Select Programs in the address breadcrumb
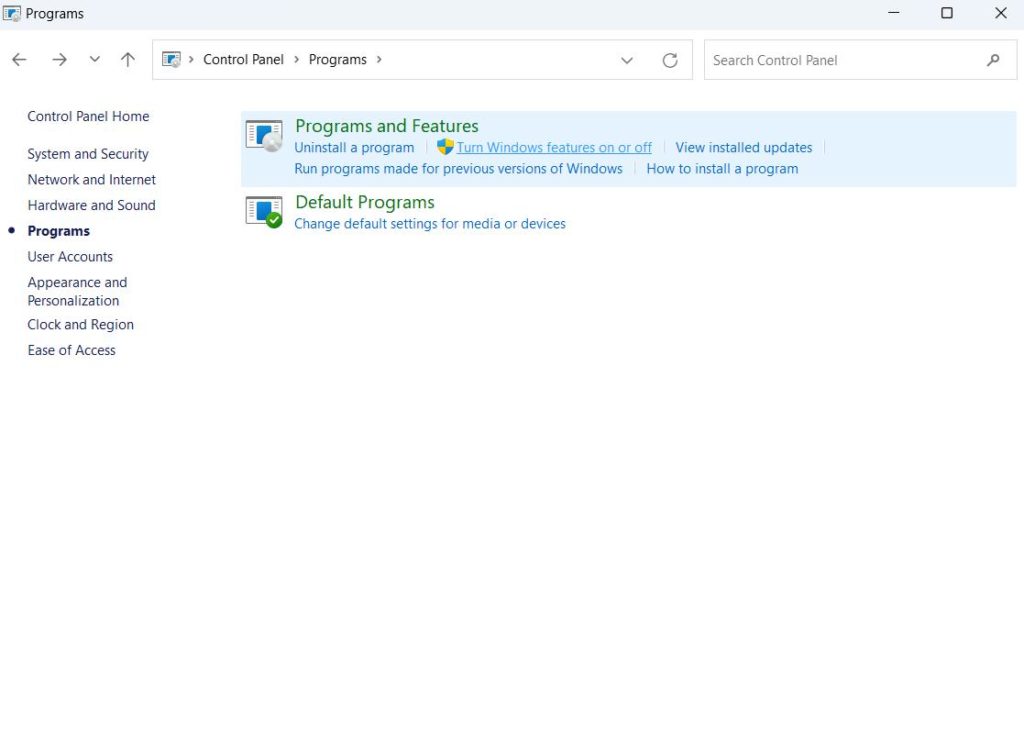This screenshot has width=1024, height=743. [338, 59]
